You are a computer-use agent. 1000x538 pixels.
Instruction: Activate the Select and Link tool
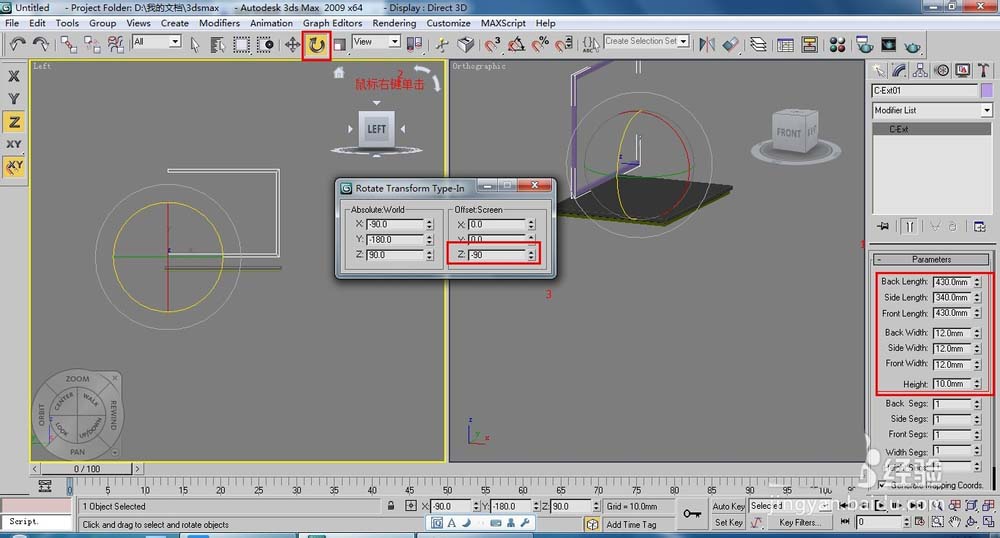pos(68,44)
